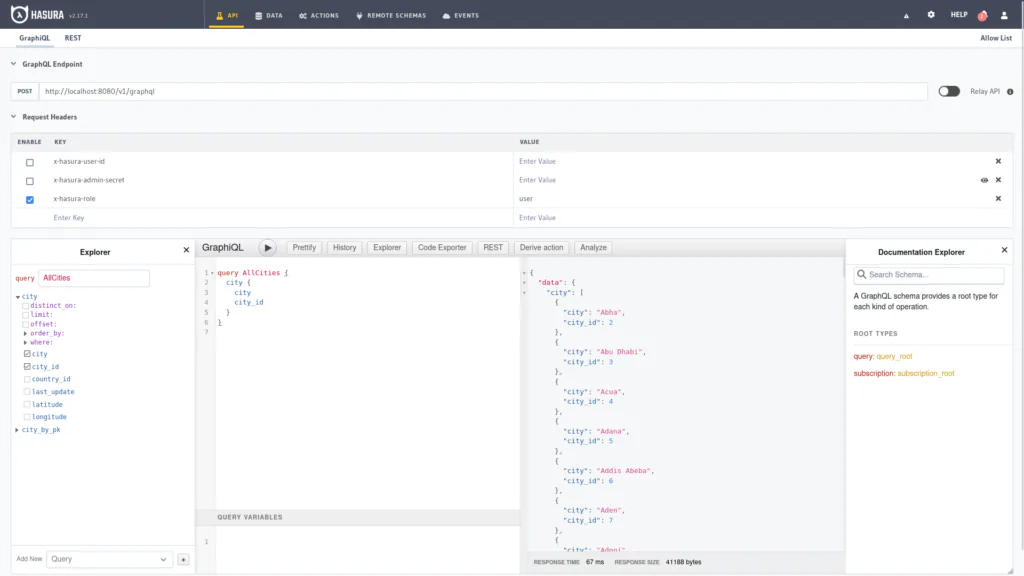This screenshot has width=1024, height=576.
Task: Collapse the GraphQL Endpoint section
Action: pos(13,64)
